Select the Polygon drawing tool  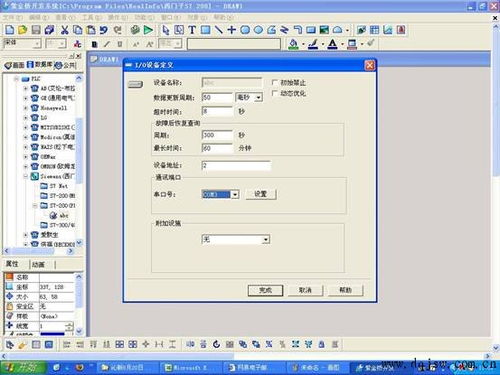click(272, 30)
